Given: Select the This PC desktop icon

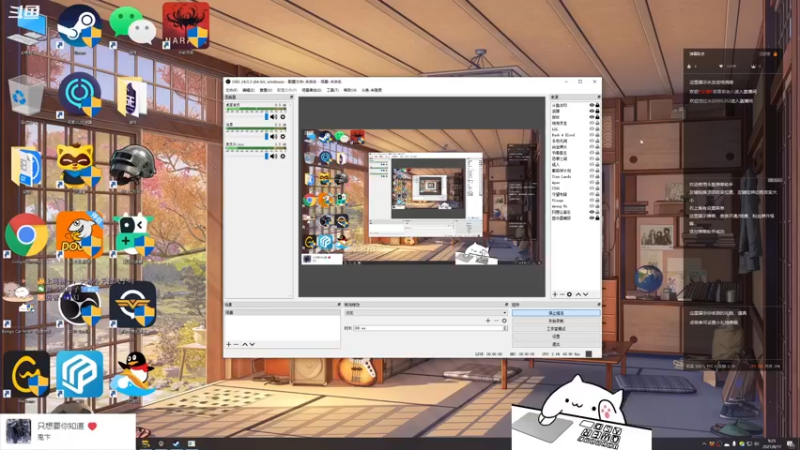Looking at the screenshot, I should pos(27,27).
